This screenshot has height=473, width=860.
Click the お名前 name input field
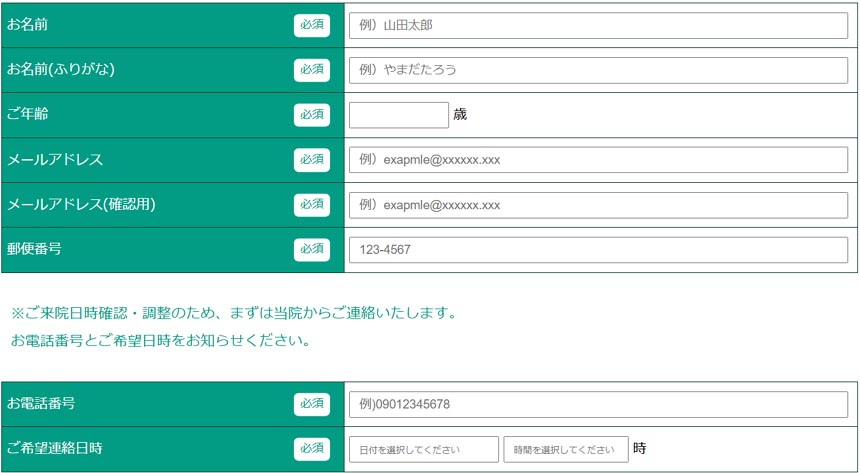598,25
